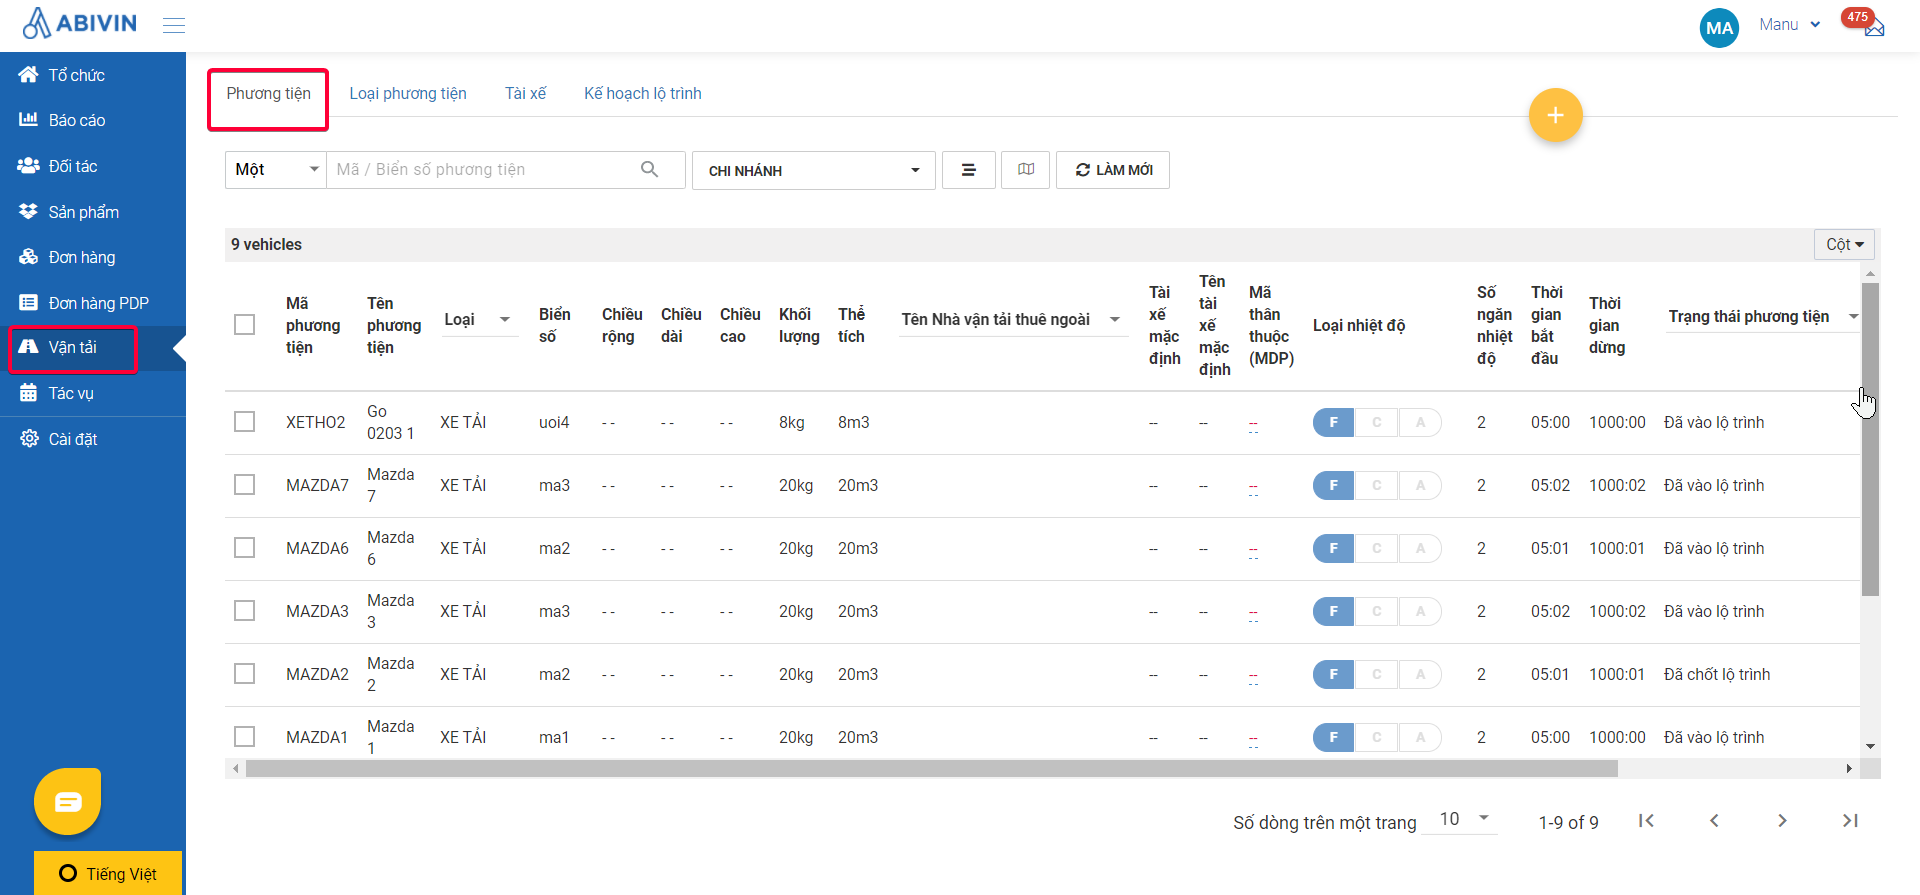Click the Báo cáo chart icon
The width and height of the screenshot is (1920, 895).
coord(29,120)
